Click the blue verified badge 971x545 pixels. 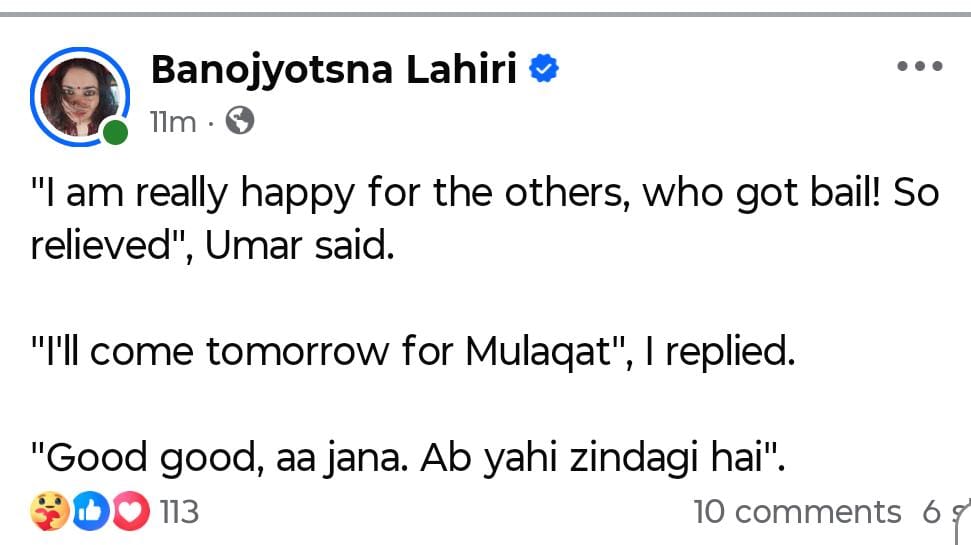click(544, 70)
